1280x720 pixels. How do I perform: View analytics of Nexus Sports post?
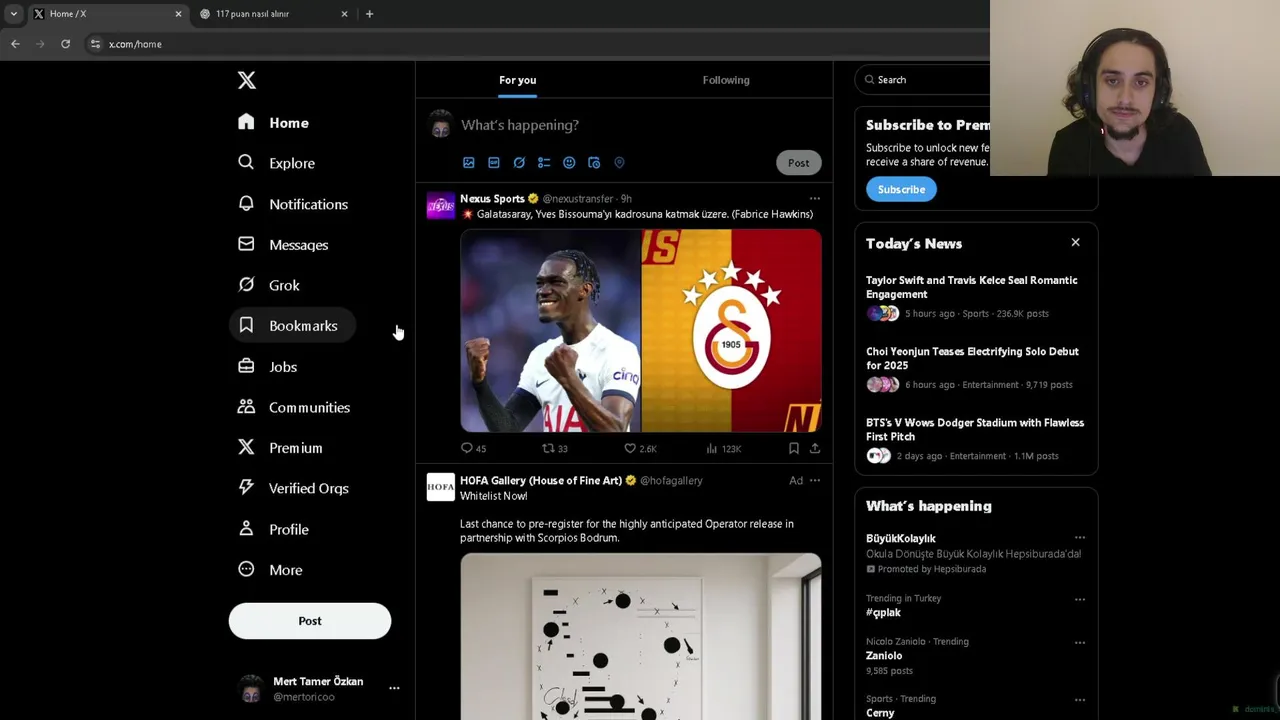point(723,449)
